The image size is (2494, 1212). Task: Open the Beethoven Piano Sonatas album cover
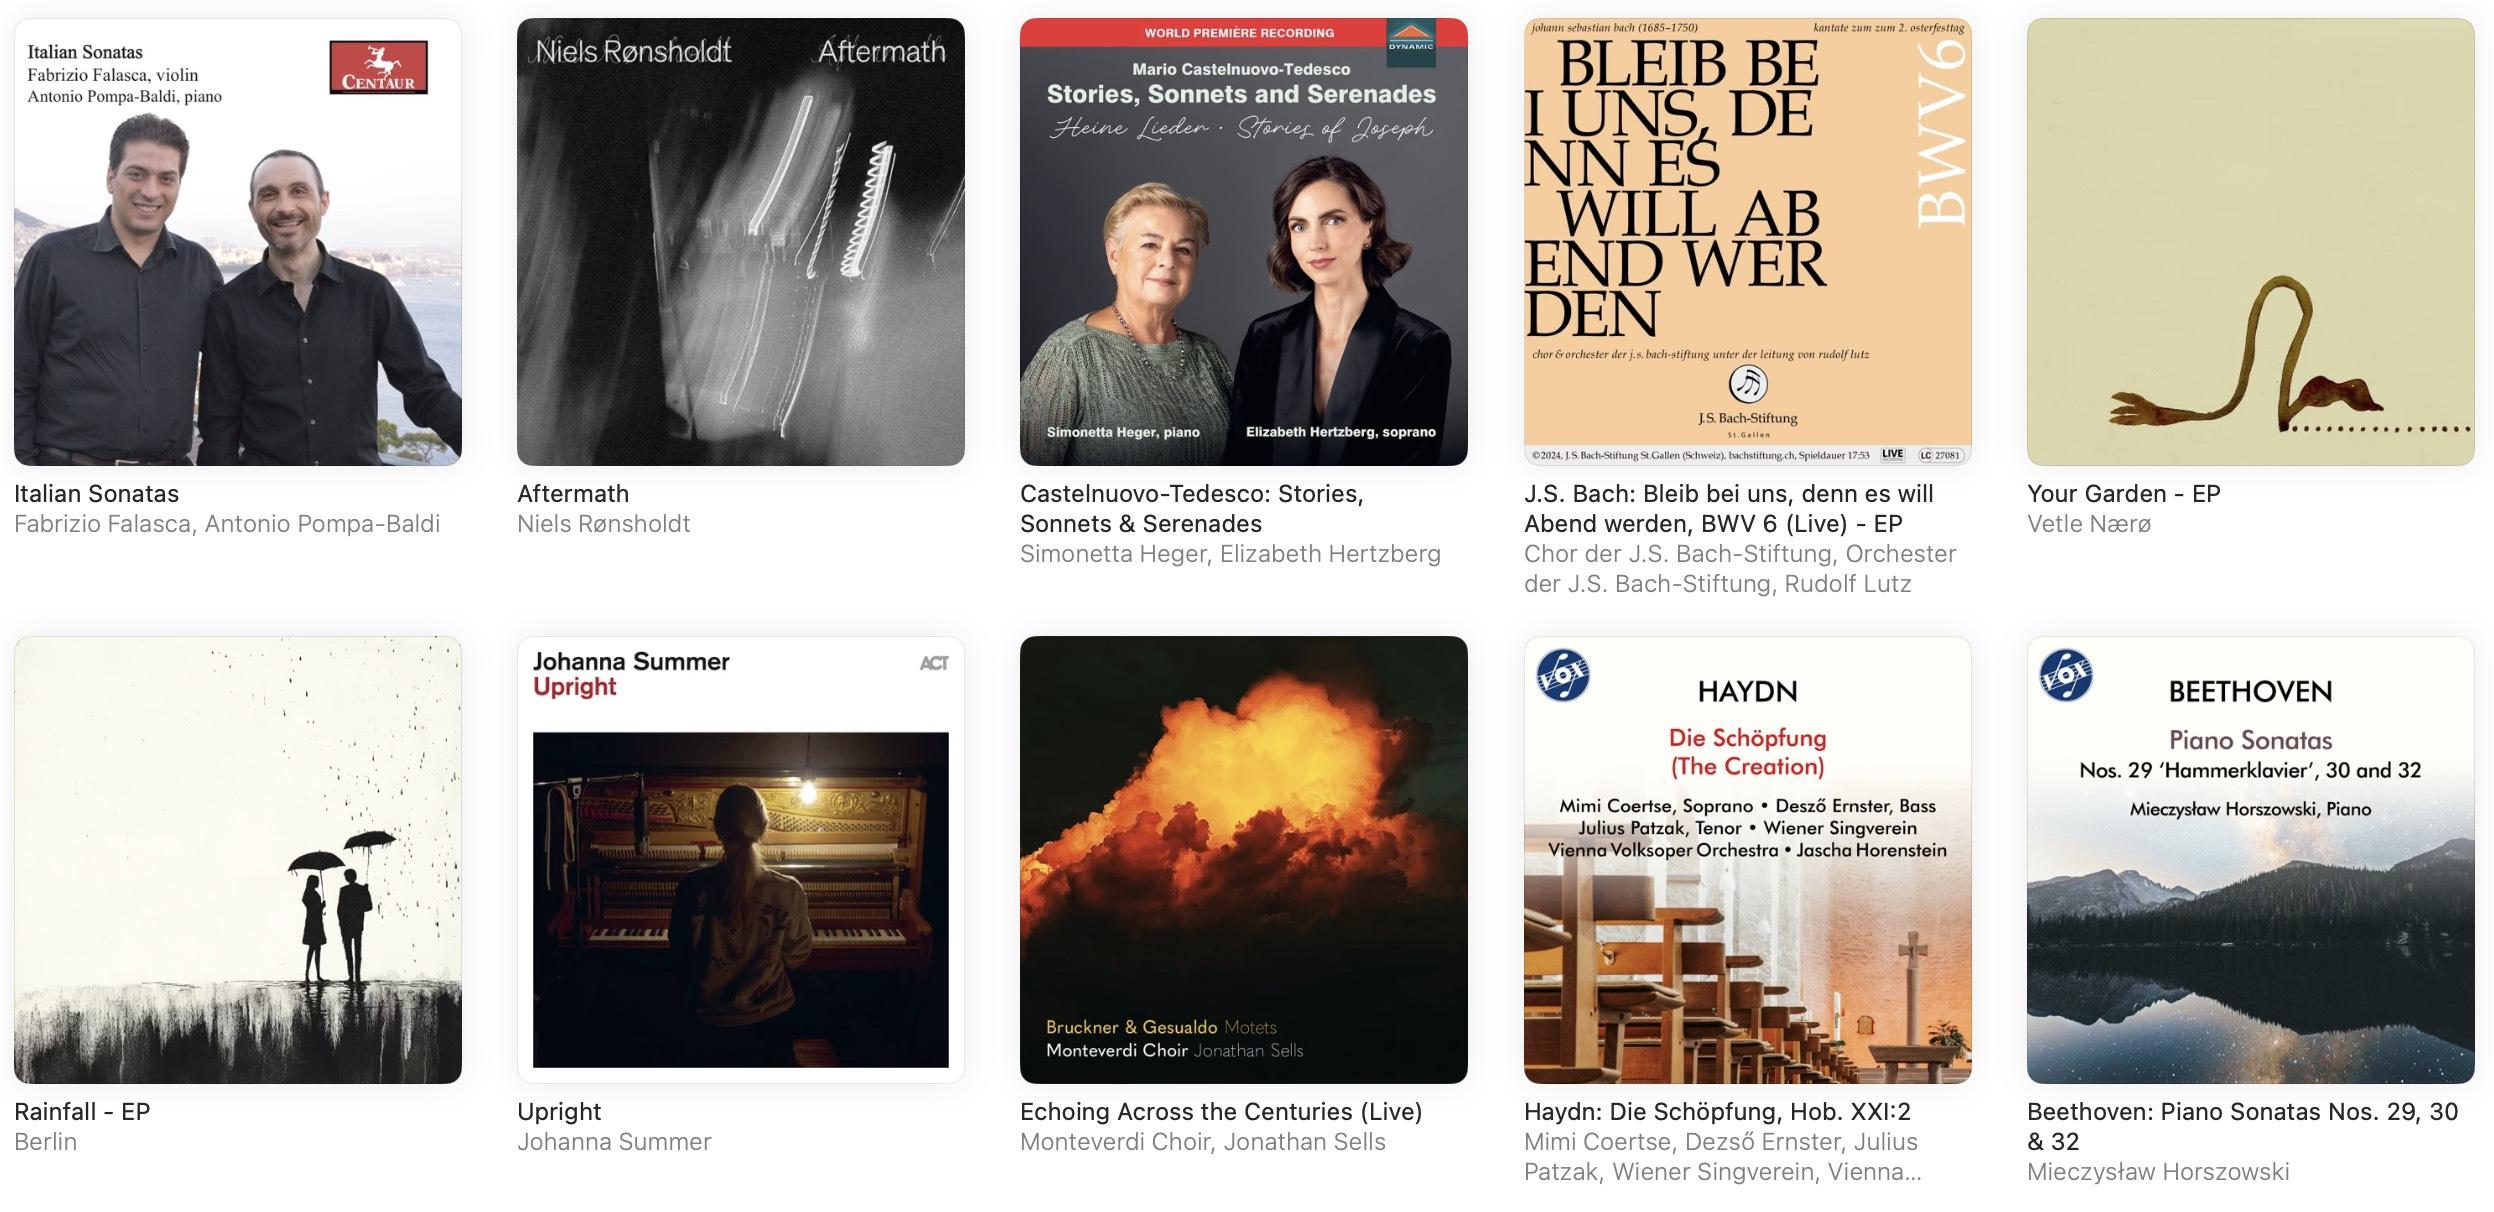pyautogui.click(x=2251, y=860)
